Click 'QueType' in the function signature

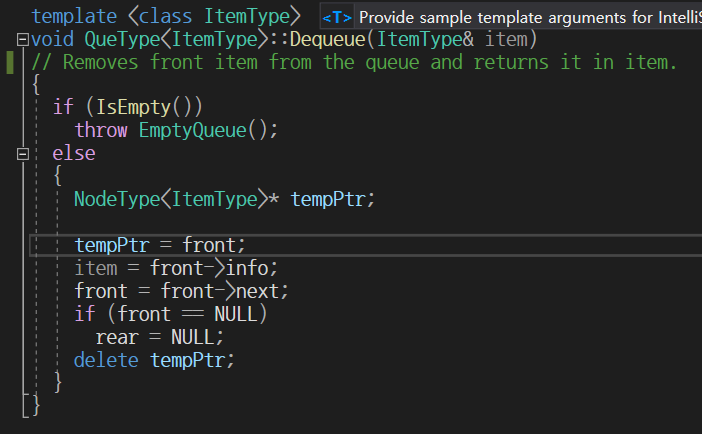(x=122, y=39)
